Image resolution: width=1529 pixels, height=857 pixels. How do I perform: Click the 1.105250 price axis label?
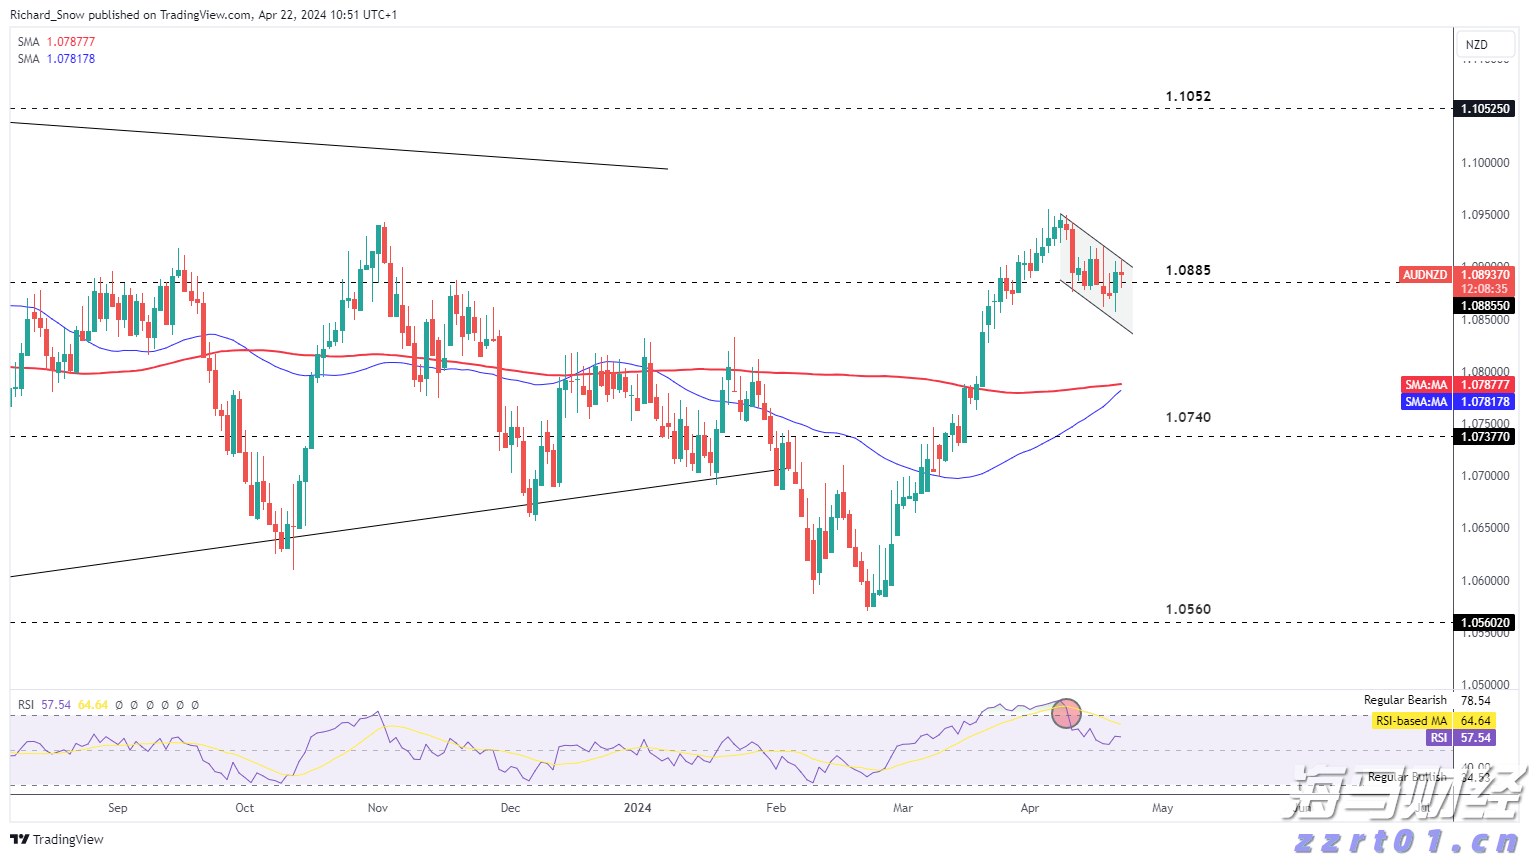(x=1484, y=108)
